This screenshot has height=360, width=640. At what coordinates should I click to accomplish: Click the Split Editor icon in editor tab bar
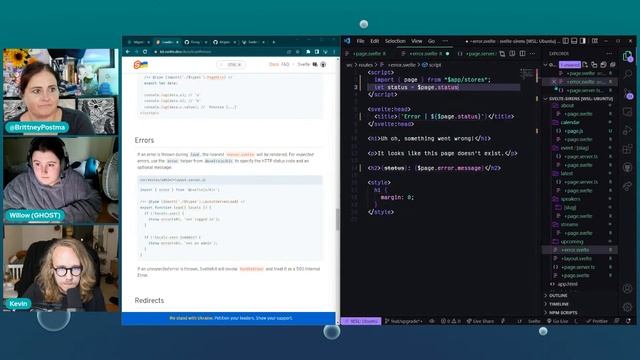[x=522, y=53]
